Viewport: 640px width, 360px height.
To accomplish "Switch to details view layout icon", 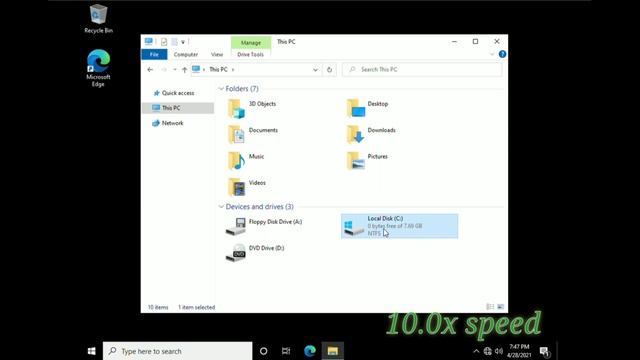I will click(490, 307).
